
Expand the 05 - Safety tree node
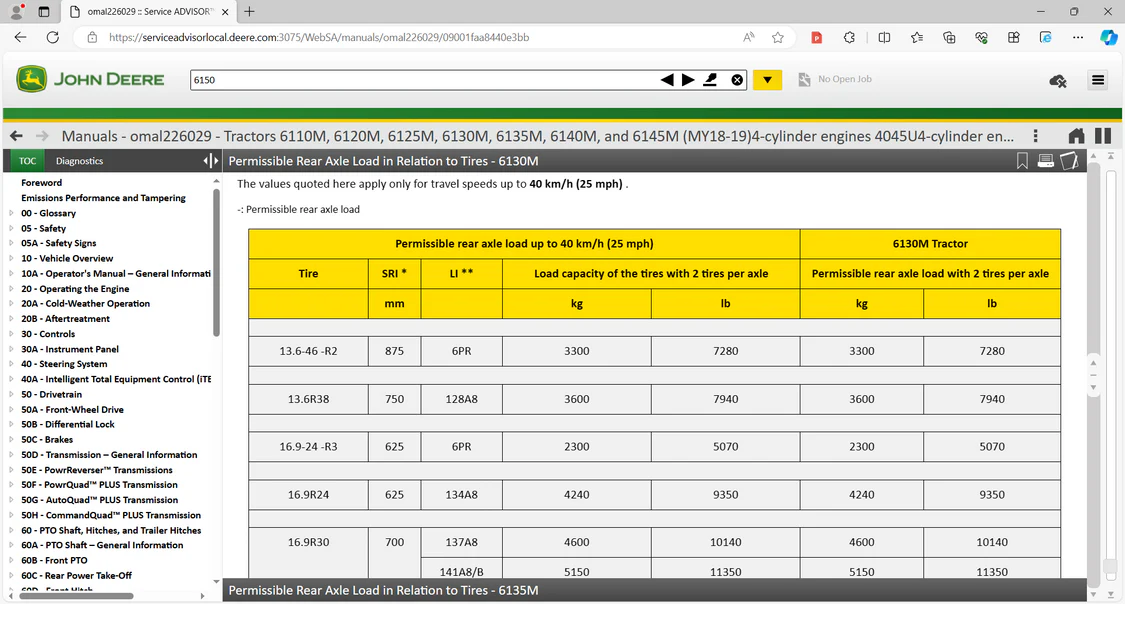[12, 229]
